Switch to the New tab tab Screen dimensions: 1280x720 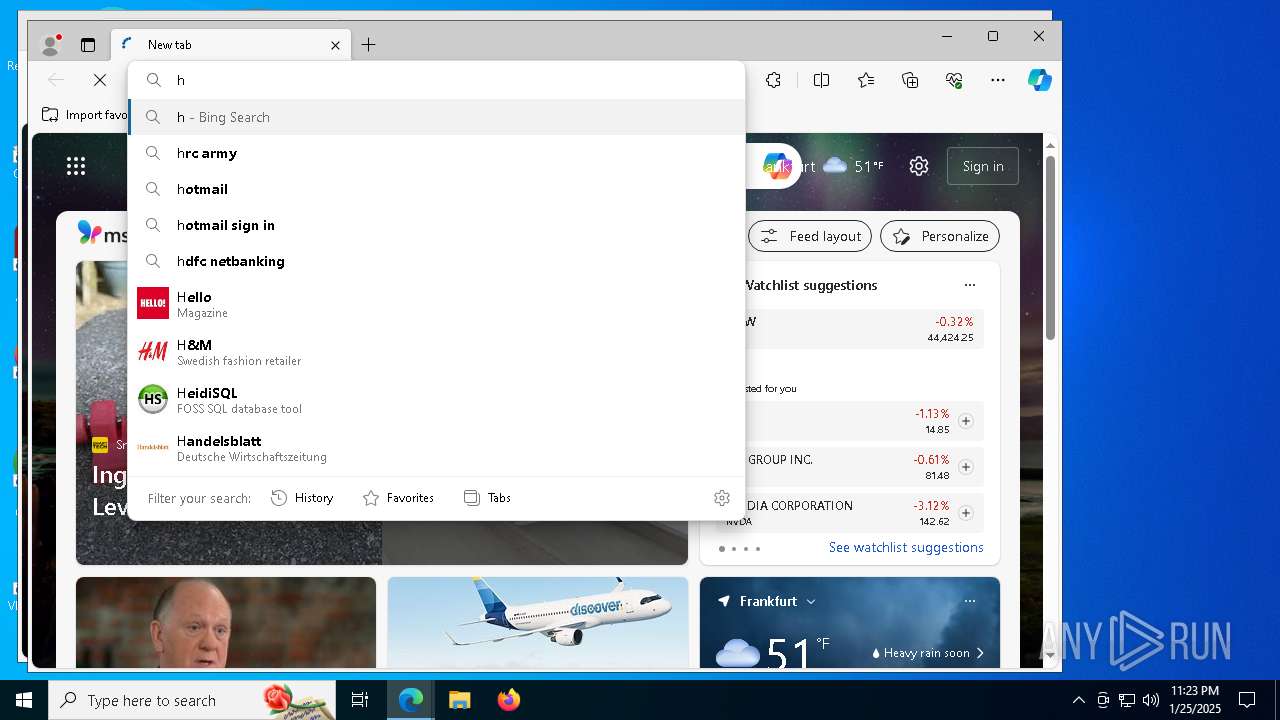tap(231, 45)
